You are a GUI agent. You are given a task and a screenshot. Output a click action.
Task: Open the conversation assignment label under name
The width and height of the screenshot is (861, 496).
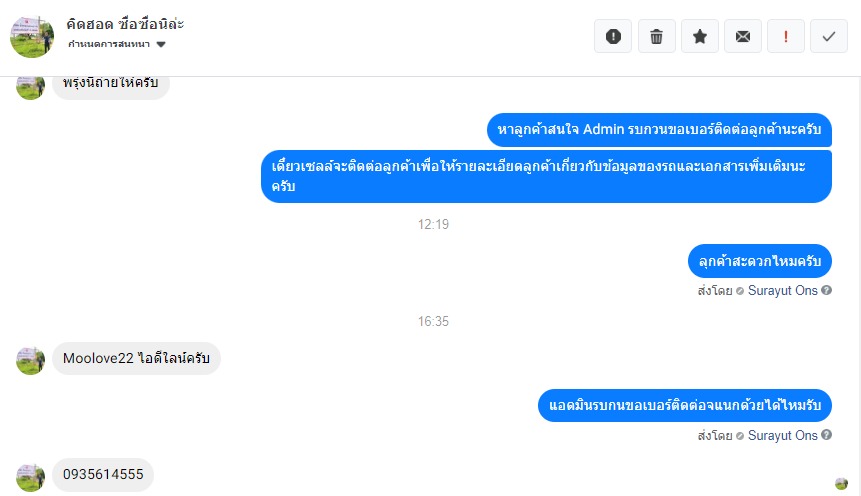click(110, 45)
